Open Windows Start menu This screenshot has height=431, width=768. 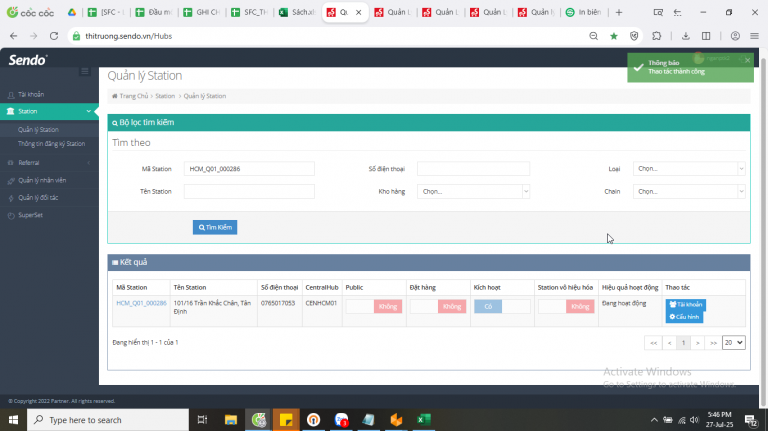tap(13, 420)
